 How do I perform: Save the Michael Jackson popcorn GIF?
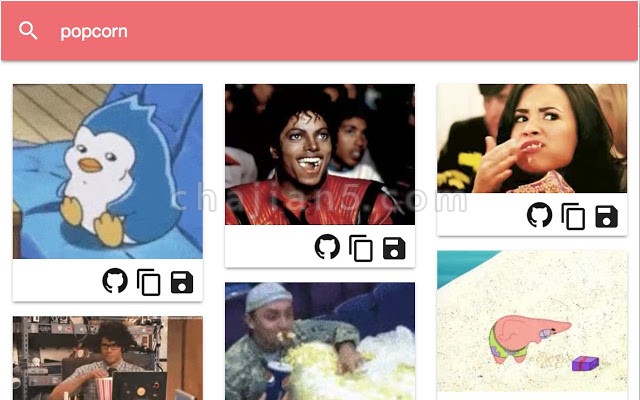(x=394, y=248)
